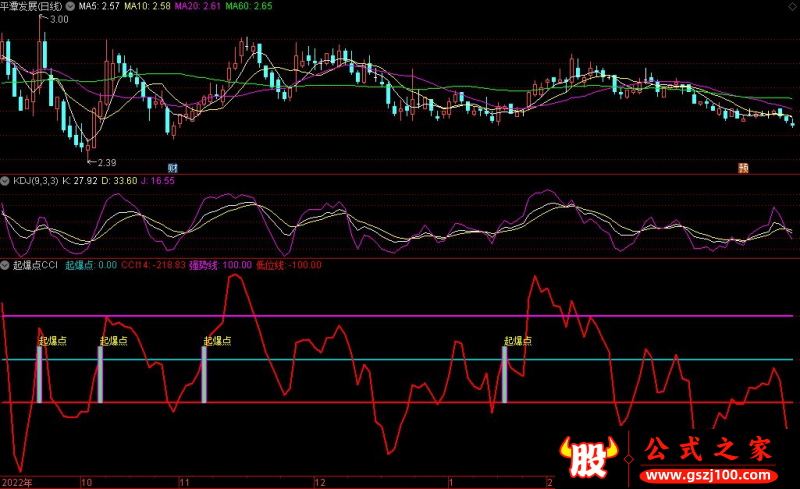The height and width of the screenshot is (489, 800).
Task: Click the 2.39 low price label
Action: (102, 162)
